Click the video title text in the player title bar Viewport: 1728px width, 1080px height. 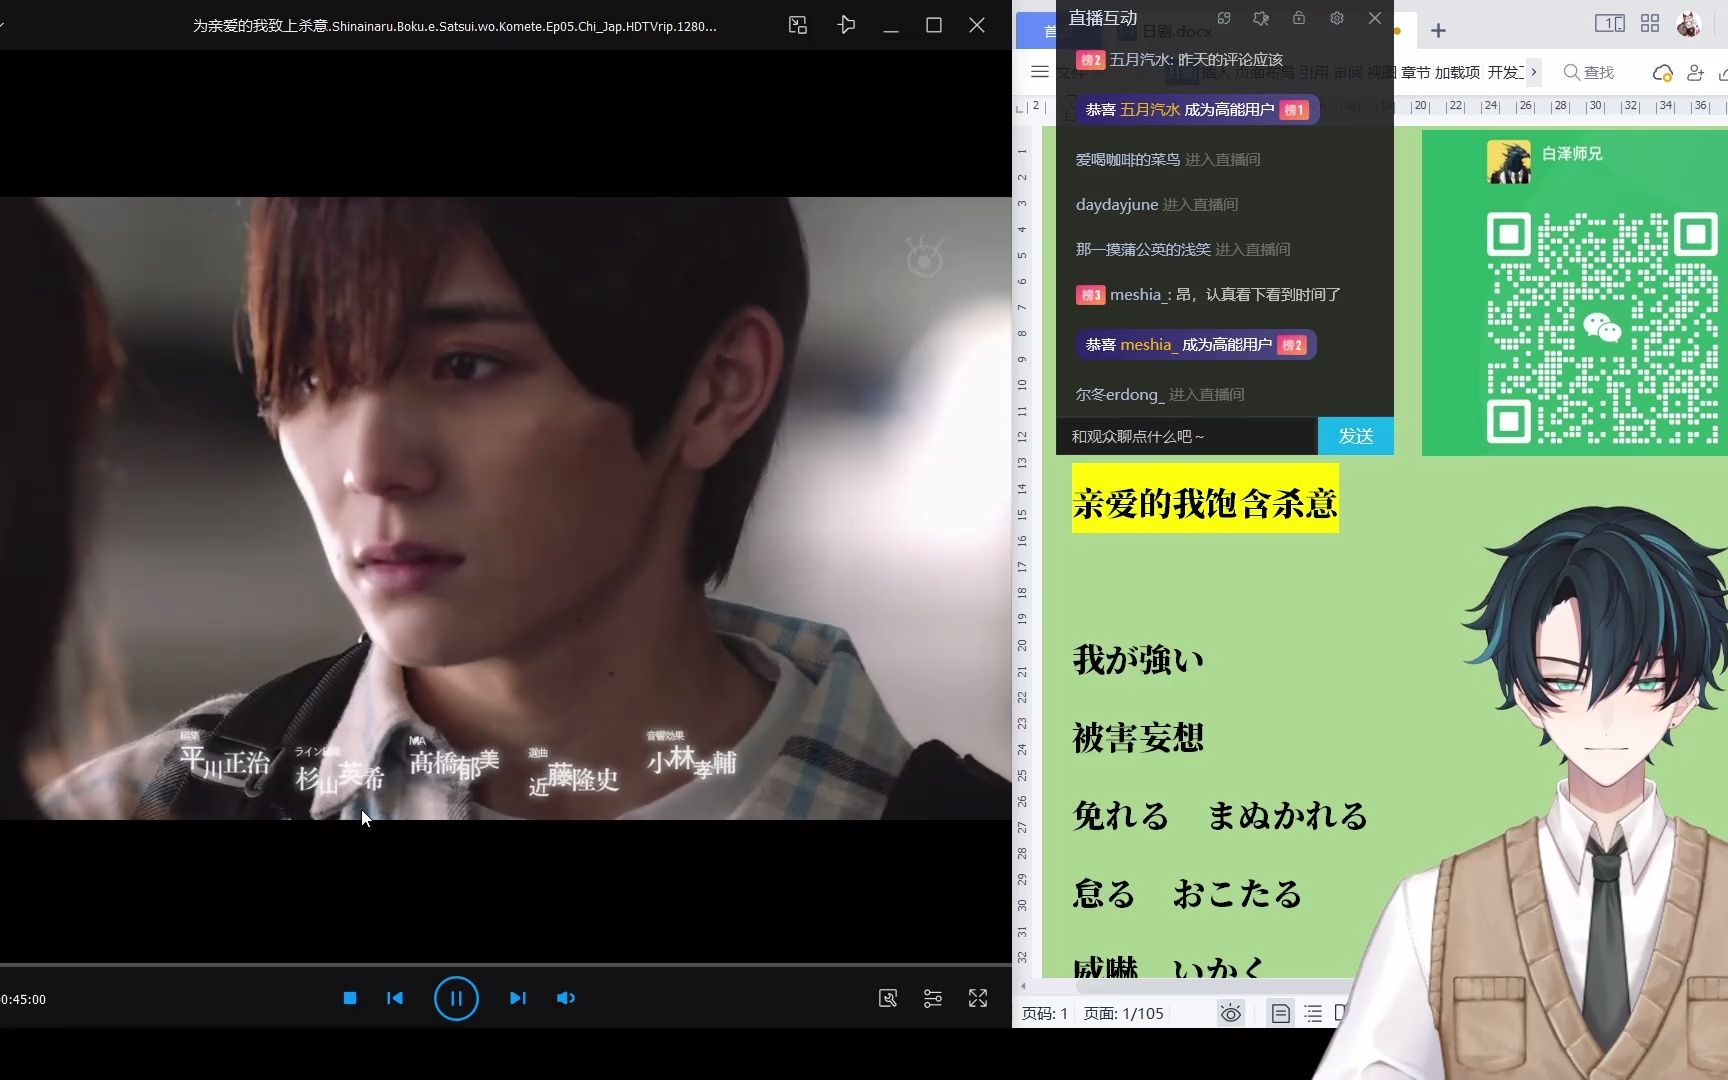[x=454, y=26]
